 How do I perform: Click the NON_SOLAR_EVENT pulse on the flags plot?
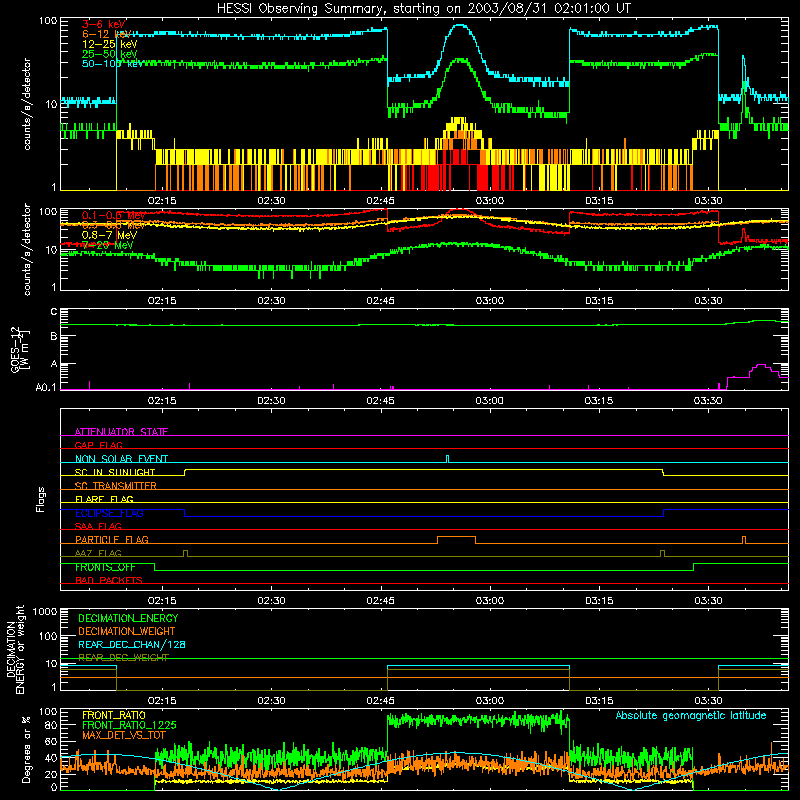tap(447, 459)
